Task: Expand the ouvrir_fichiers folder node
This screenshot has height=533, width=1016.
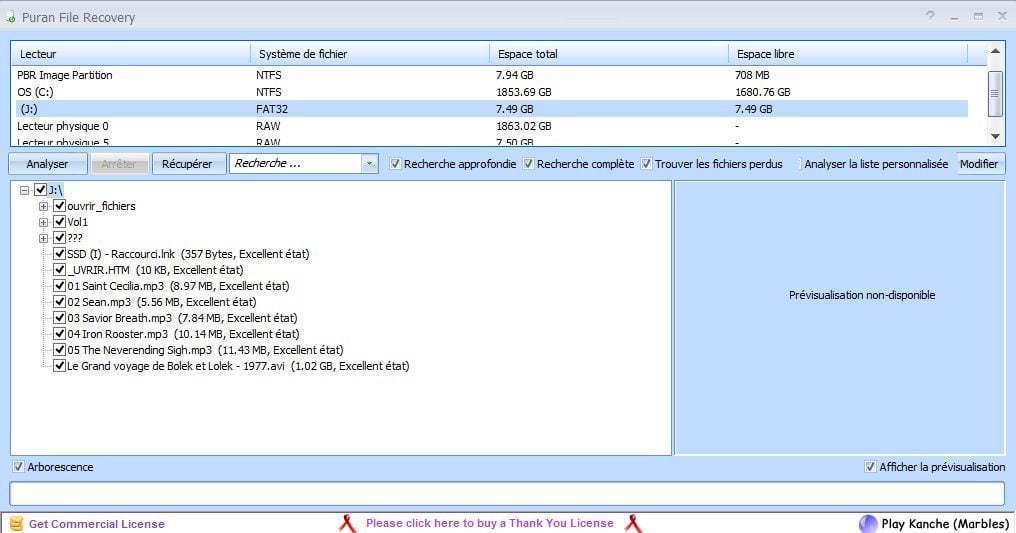Action: pos(44,206)
